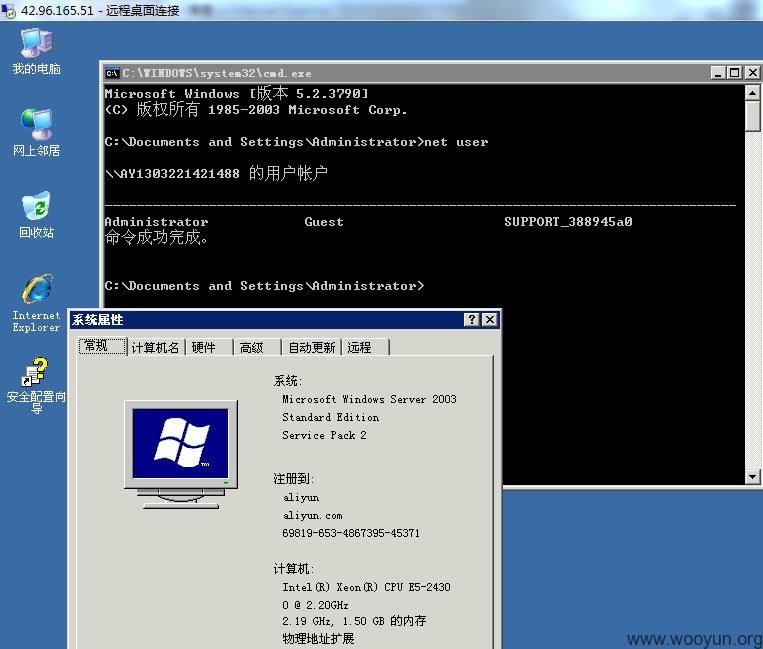This screenshot has width=763, height=649.
Task: Click the last command prompt line
Action: [x=264, y=286]
